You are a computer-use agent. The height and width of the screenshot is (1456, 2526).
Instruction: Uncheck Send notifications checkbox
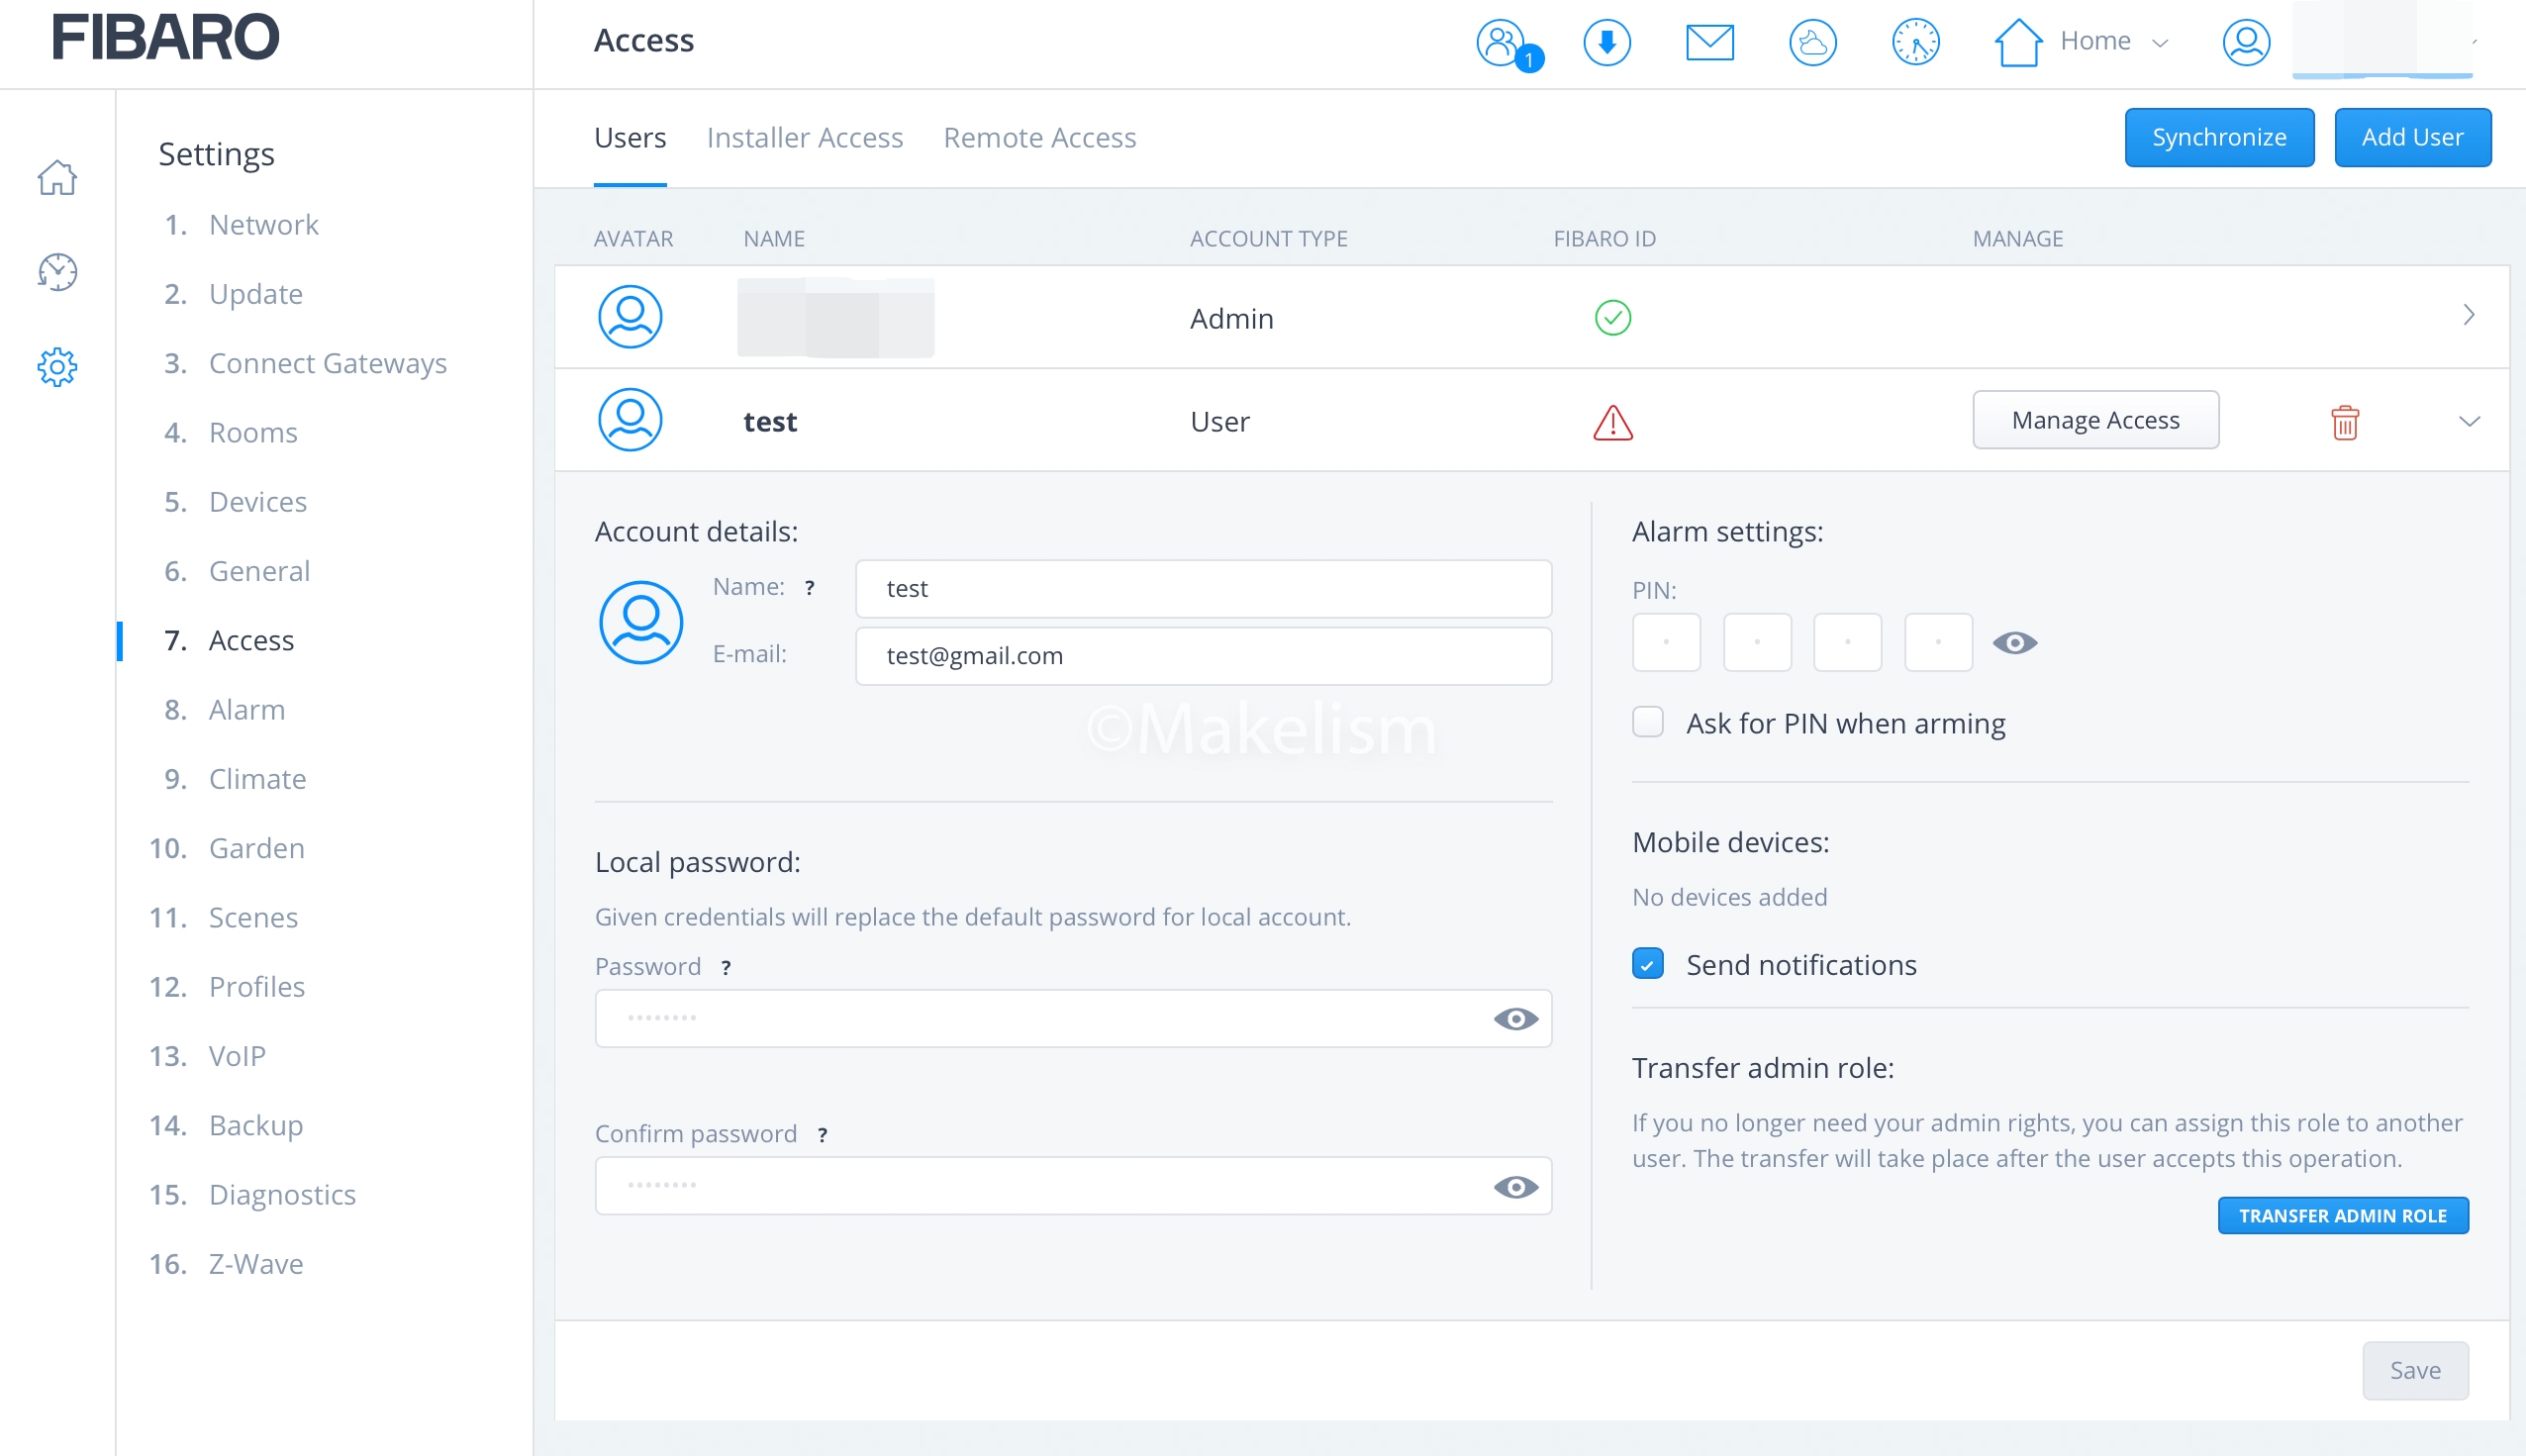pos(1648,964)
